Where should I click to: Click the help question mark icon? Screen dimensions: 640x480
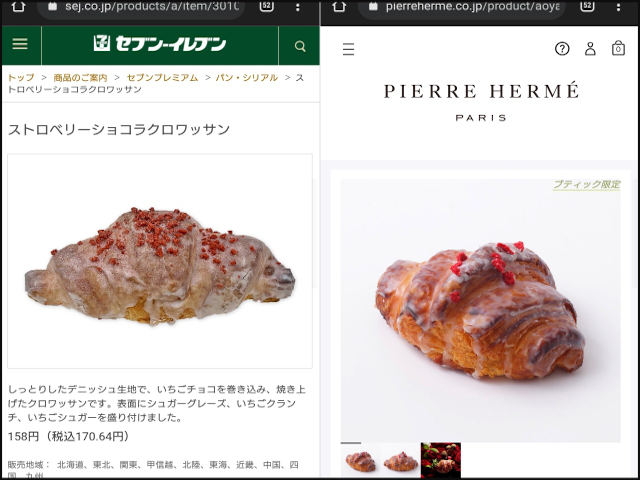click(x=562, y=49)
